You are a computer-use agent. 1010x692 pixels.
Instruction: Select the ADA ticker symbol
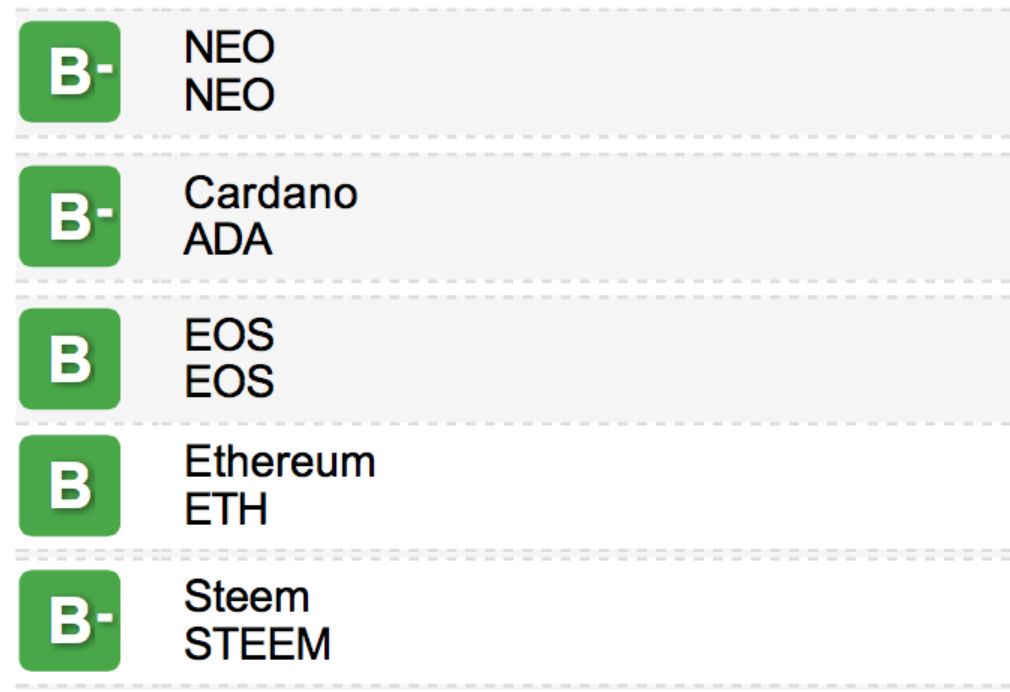tap(228, 240)
